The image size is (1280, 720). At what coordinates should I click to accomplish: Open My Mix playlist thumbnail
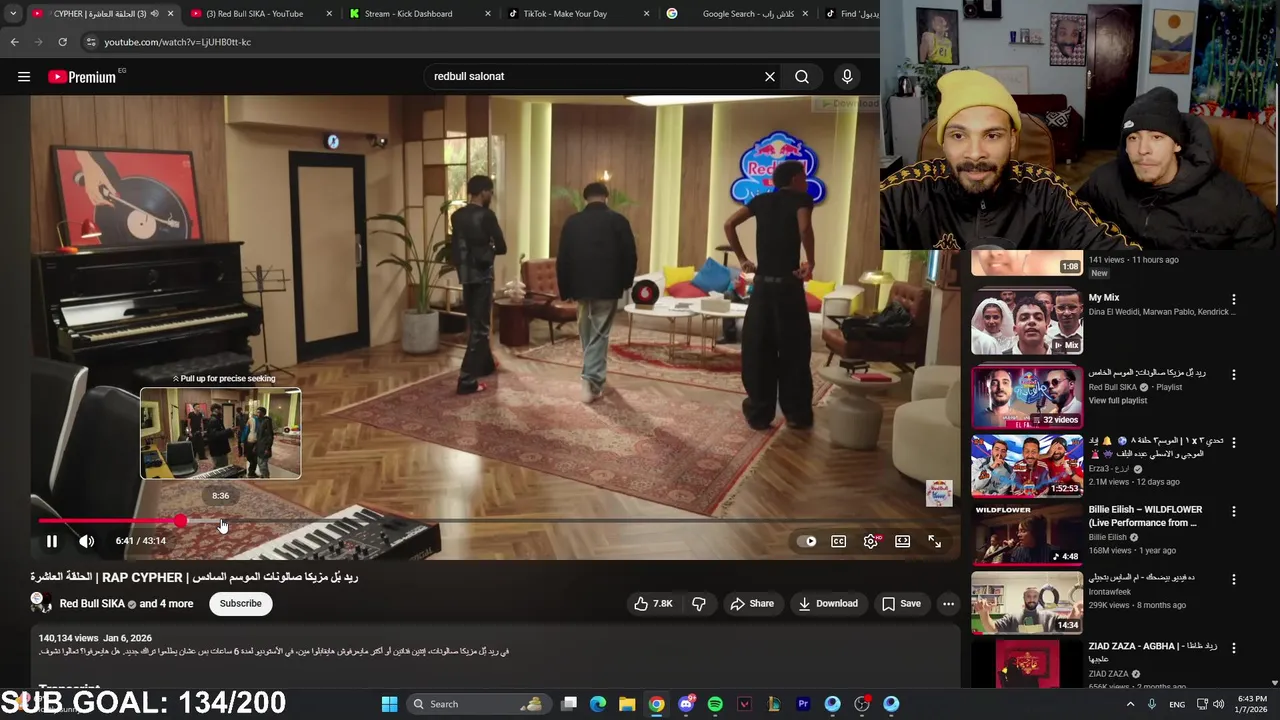1027,323
